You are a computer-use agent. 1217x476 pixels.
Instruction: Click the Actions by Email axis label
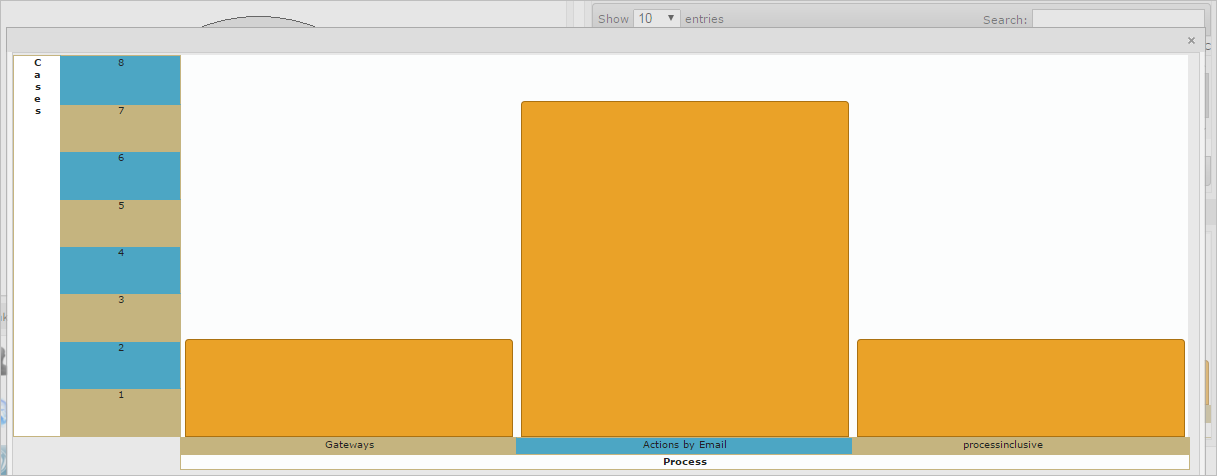(x=684, y=445)
